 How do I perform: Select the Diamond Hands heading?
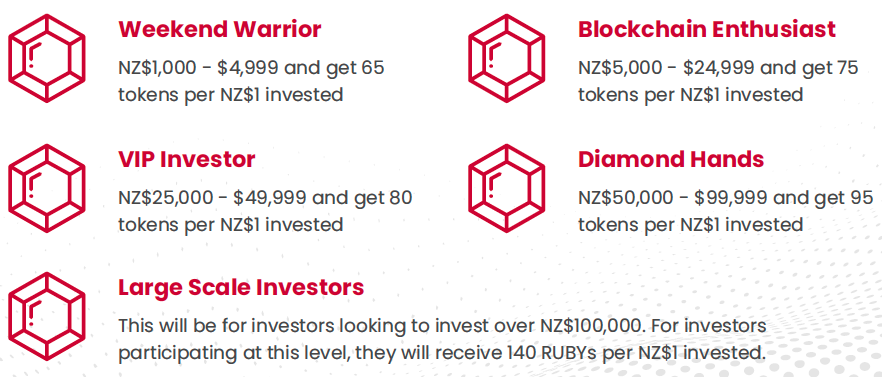pyautogui.click(x=671, y=159)
